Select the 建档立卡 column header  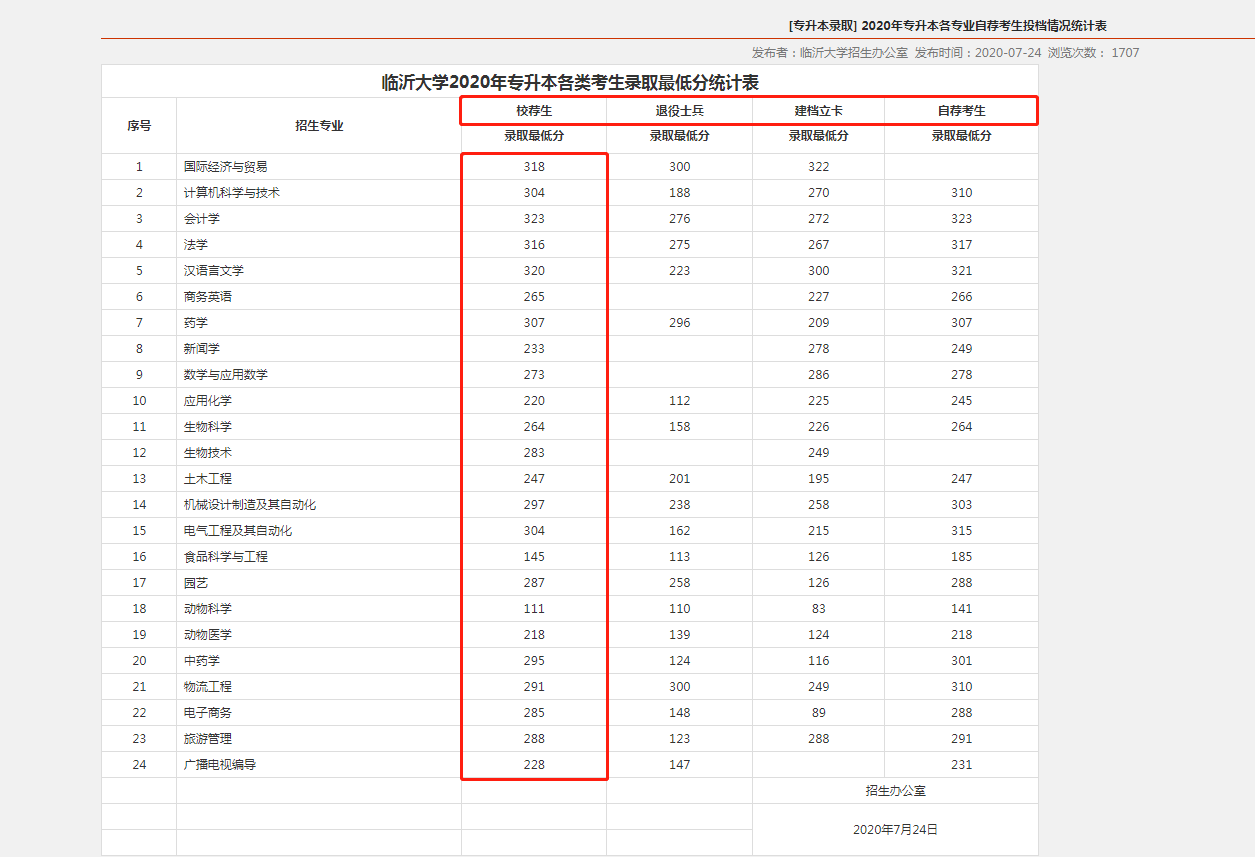click(818, 110)
